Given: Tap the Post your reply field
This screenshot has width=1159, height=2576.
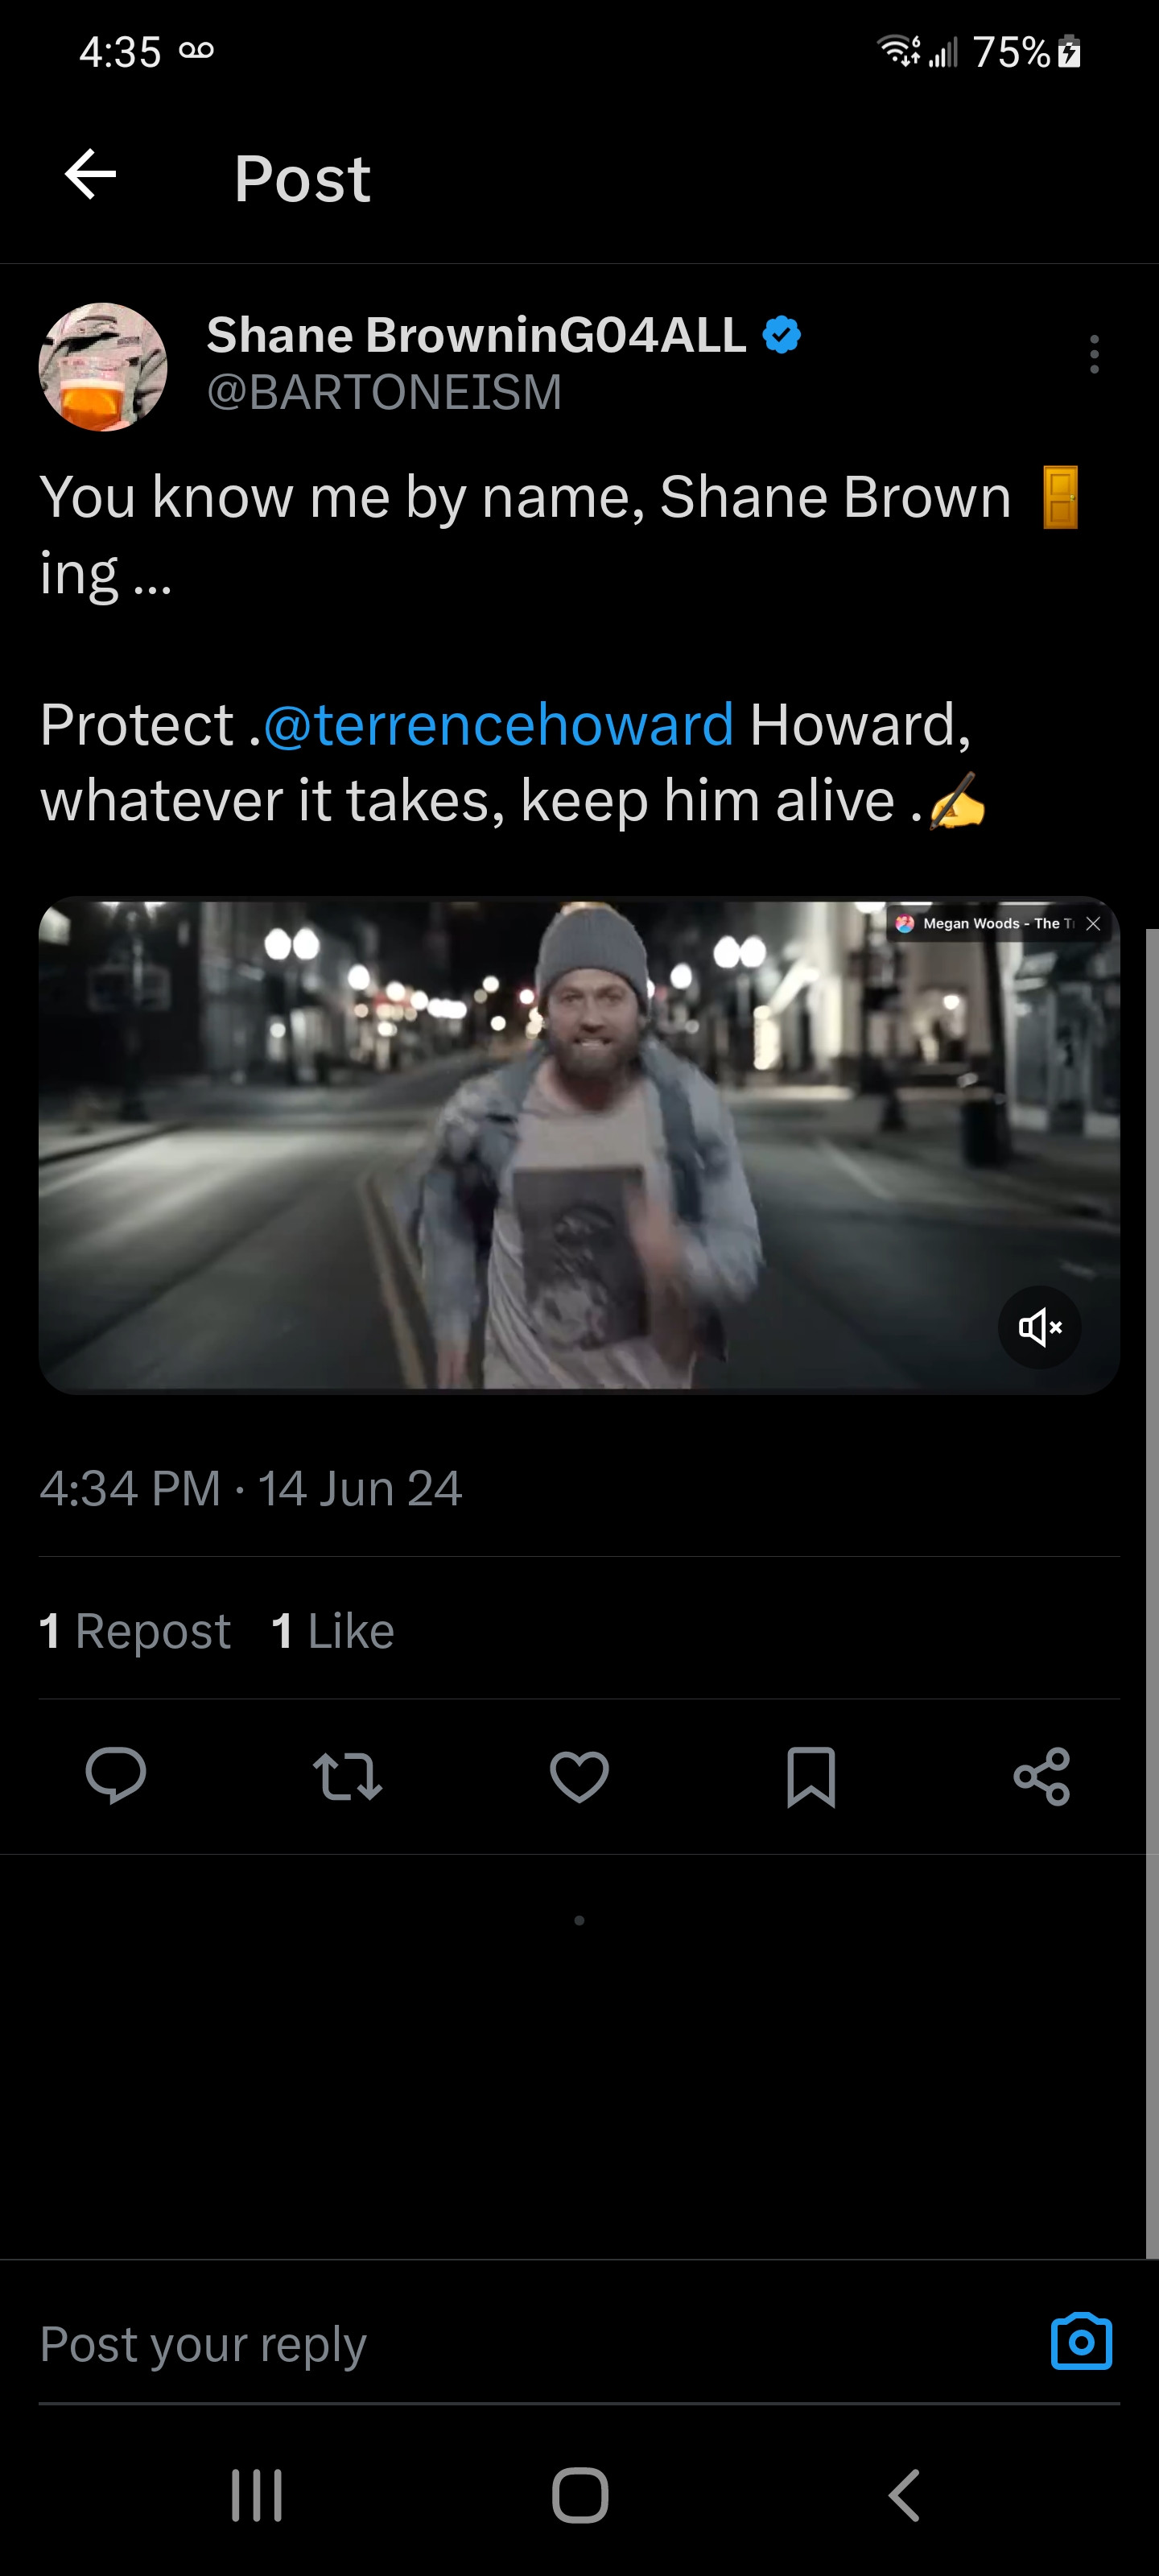Looking at the screenshot, I should (x=500, y=2343).
